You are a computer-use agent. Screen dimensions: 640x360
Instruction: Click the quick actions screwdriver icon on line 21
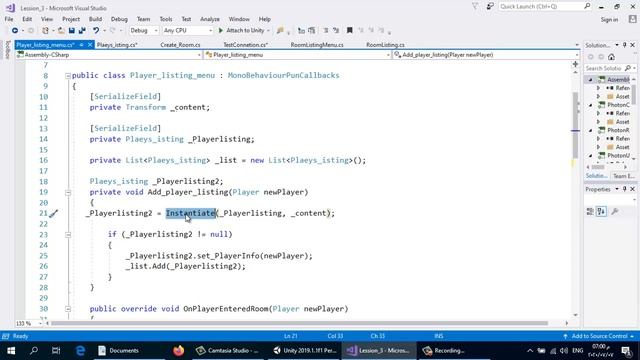point(53,213)
